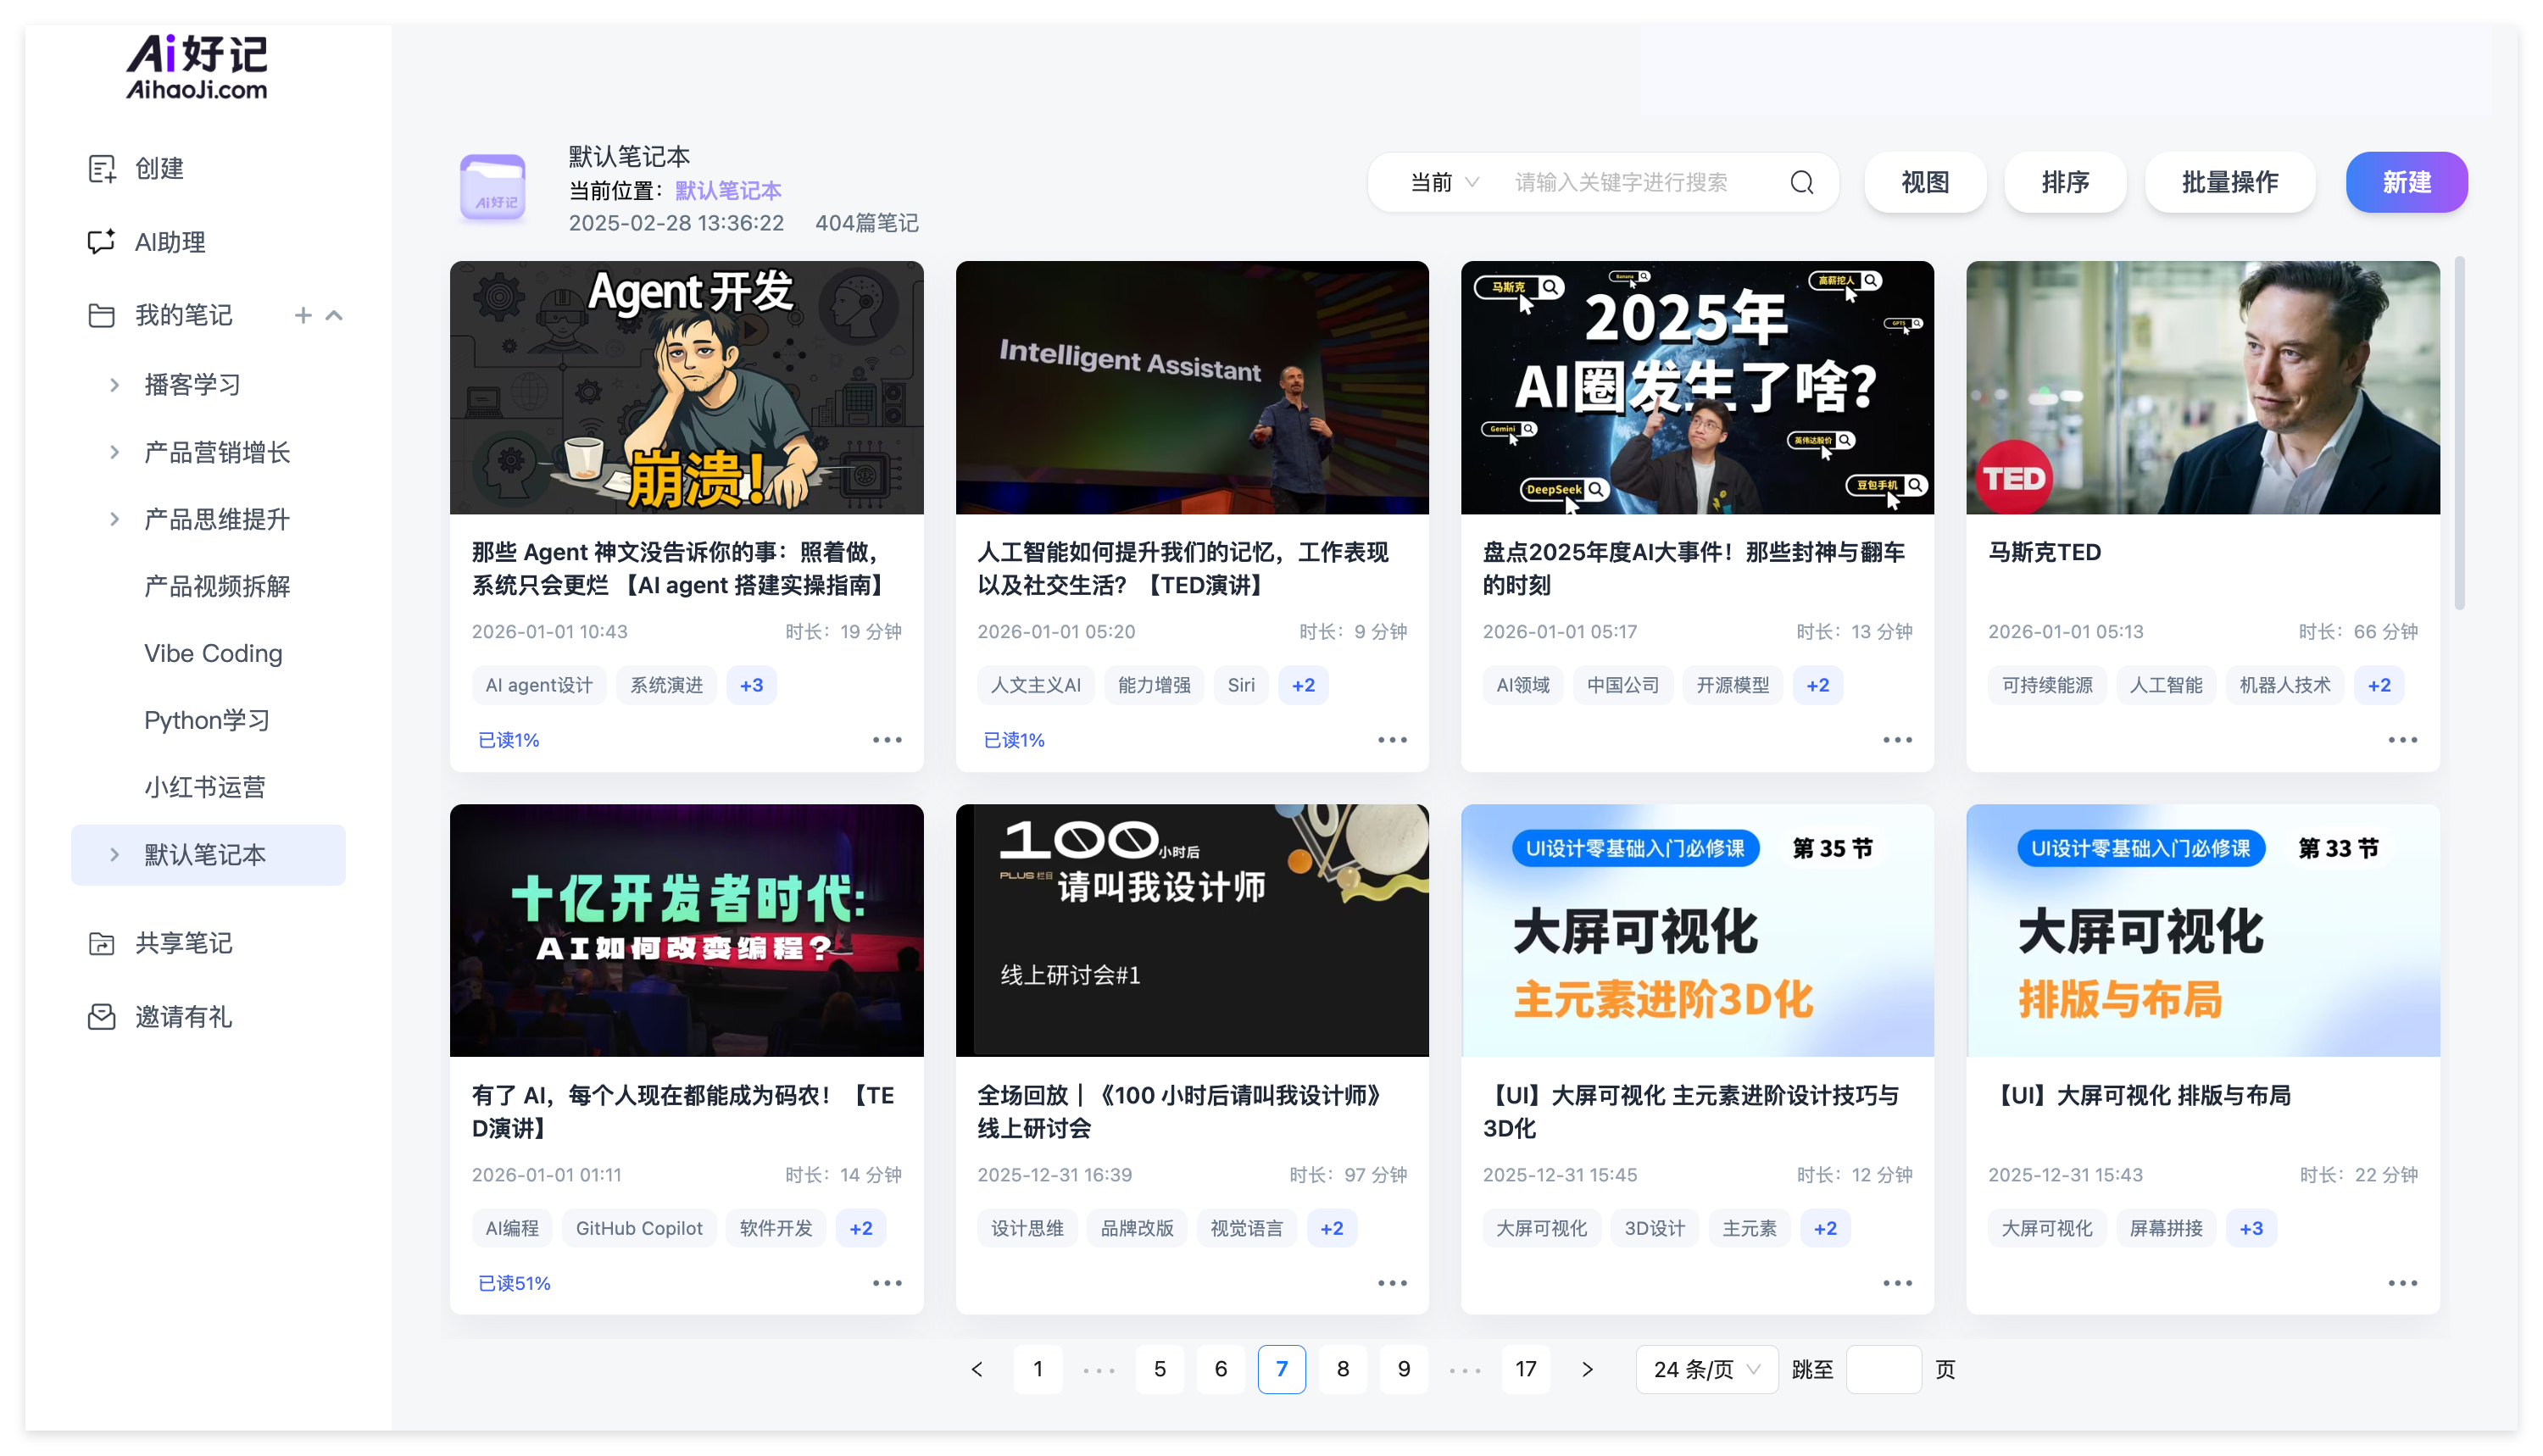This screenshot has width=2543, height=1456.
Task: Select the 产品视频拆解 notebook
Action: pyautogui.click(x=217, y=586)
